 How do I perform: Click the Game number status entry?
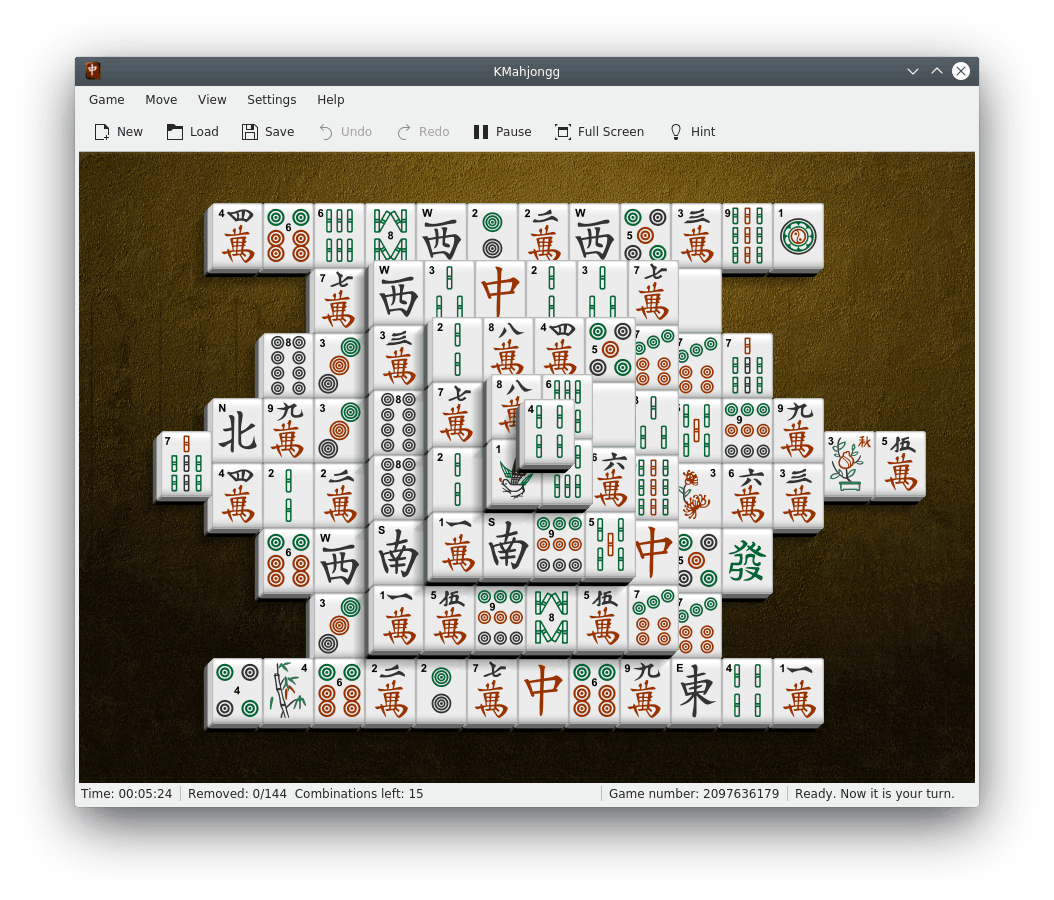click(x=694, y=794)
